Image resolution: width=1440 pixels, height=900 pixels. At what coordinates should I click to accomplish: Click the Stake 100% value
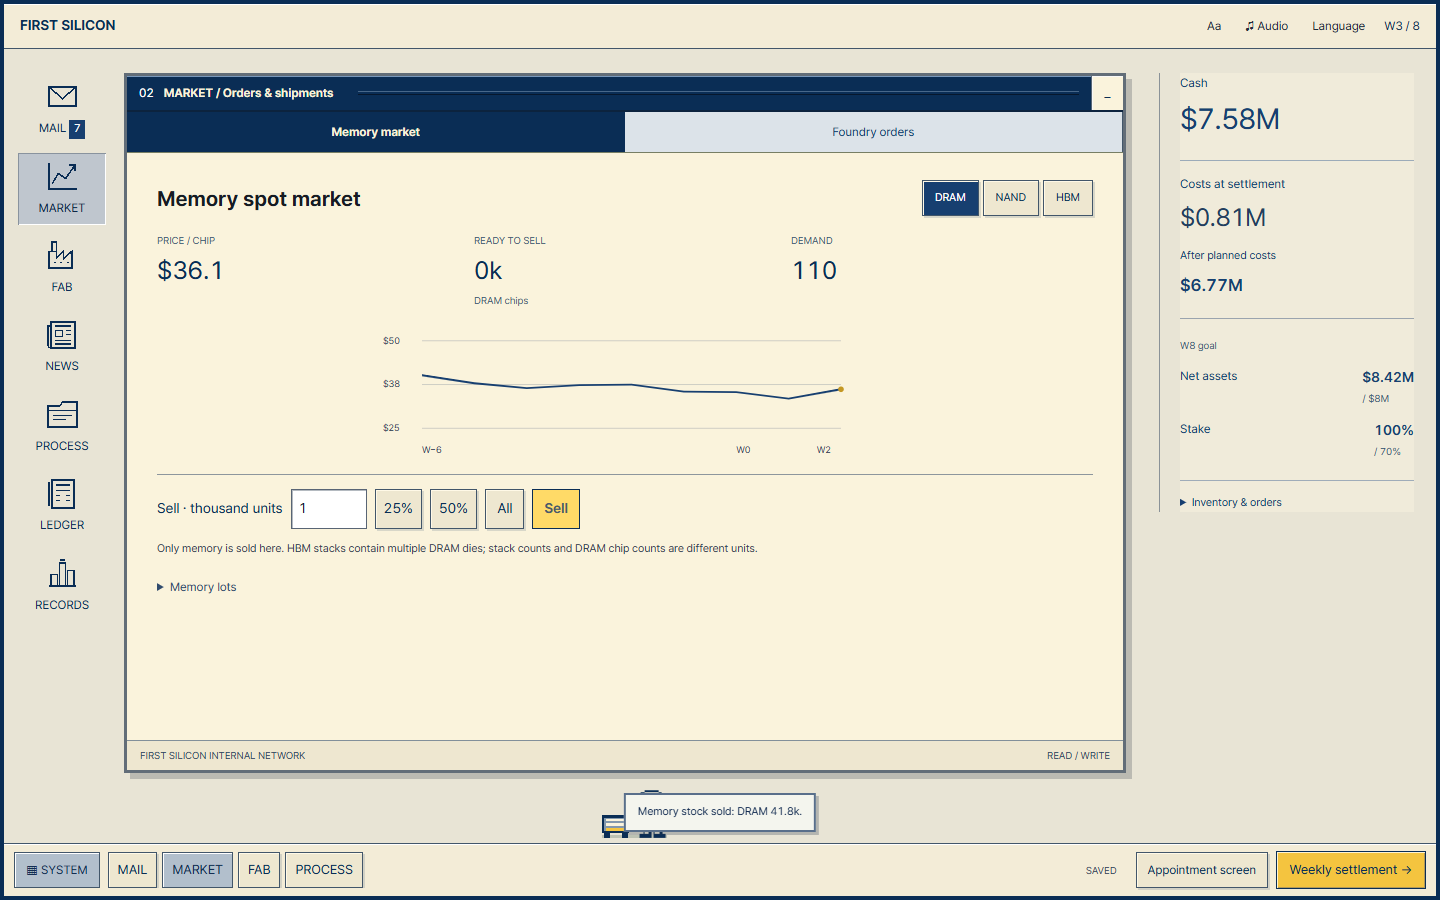click(x=1394, y=430)
